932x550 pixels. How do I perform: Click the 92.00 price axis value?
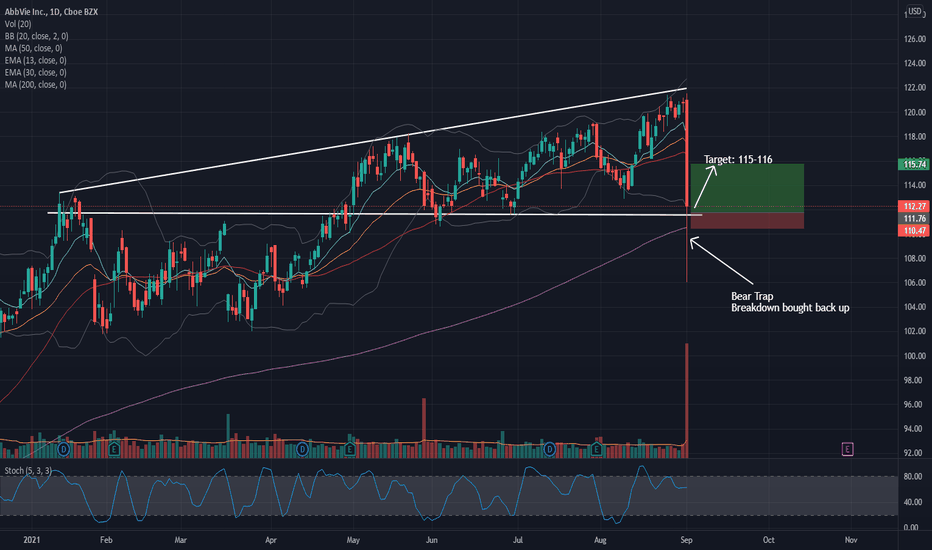pyautogui.click(x=914, y=453)
